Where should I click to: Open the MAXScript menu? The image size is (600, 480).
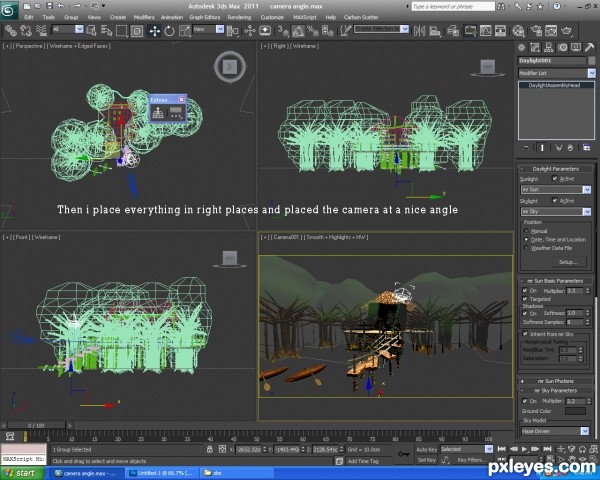(305, 17)
